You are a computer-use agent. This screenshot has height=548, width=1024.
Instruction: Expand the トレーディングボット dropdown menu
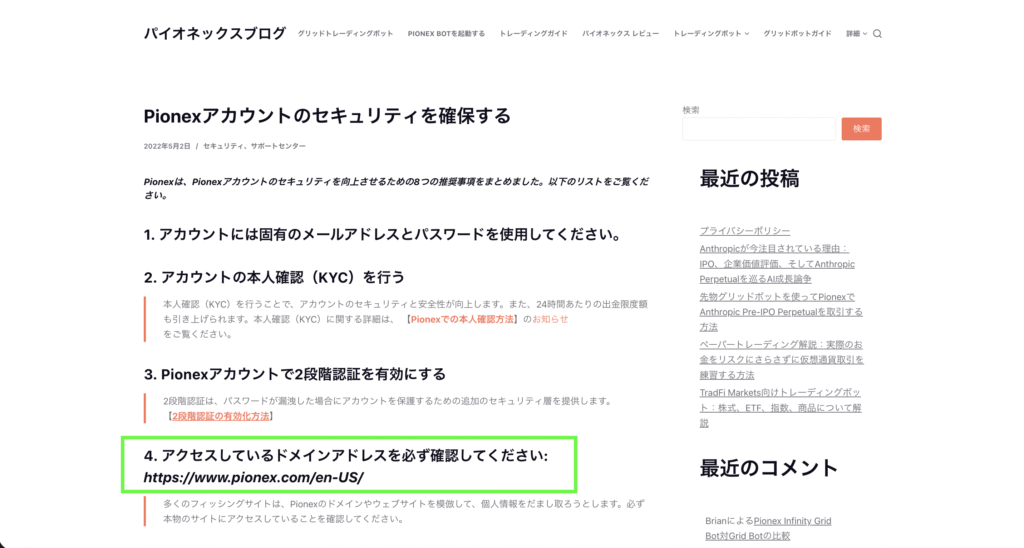(x=711, y=34)
